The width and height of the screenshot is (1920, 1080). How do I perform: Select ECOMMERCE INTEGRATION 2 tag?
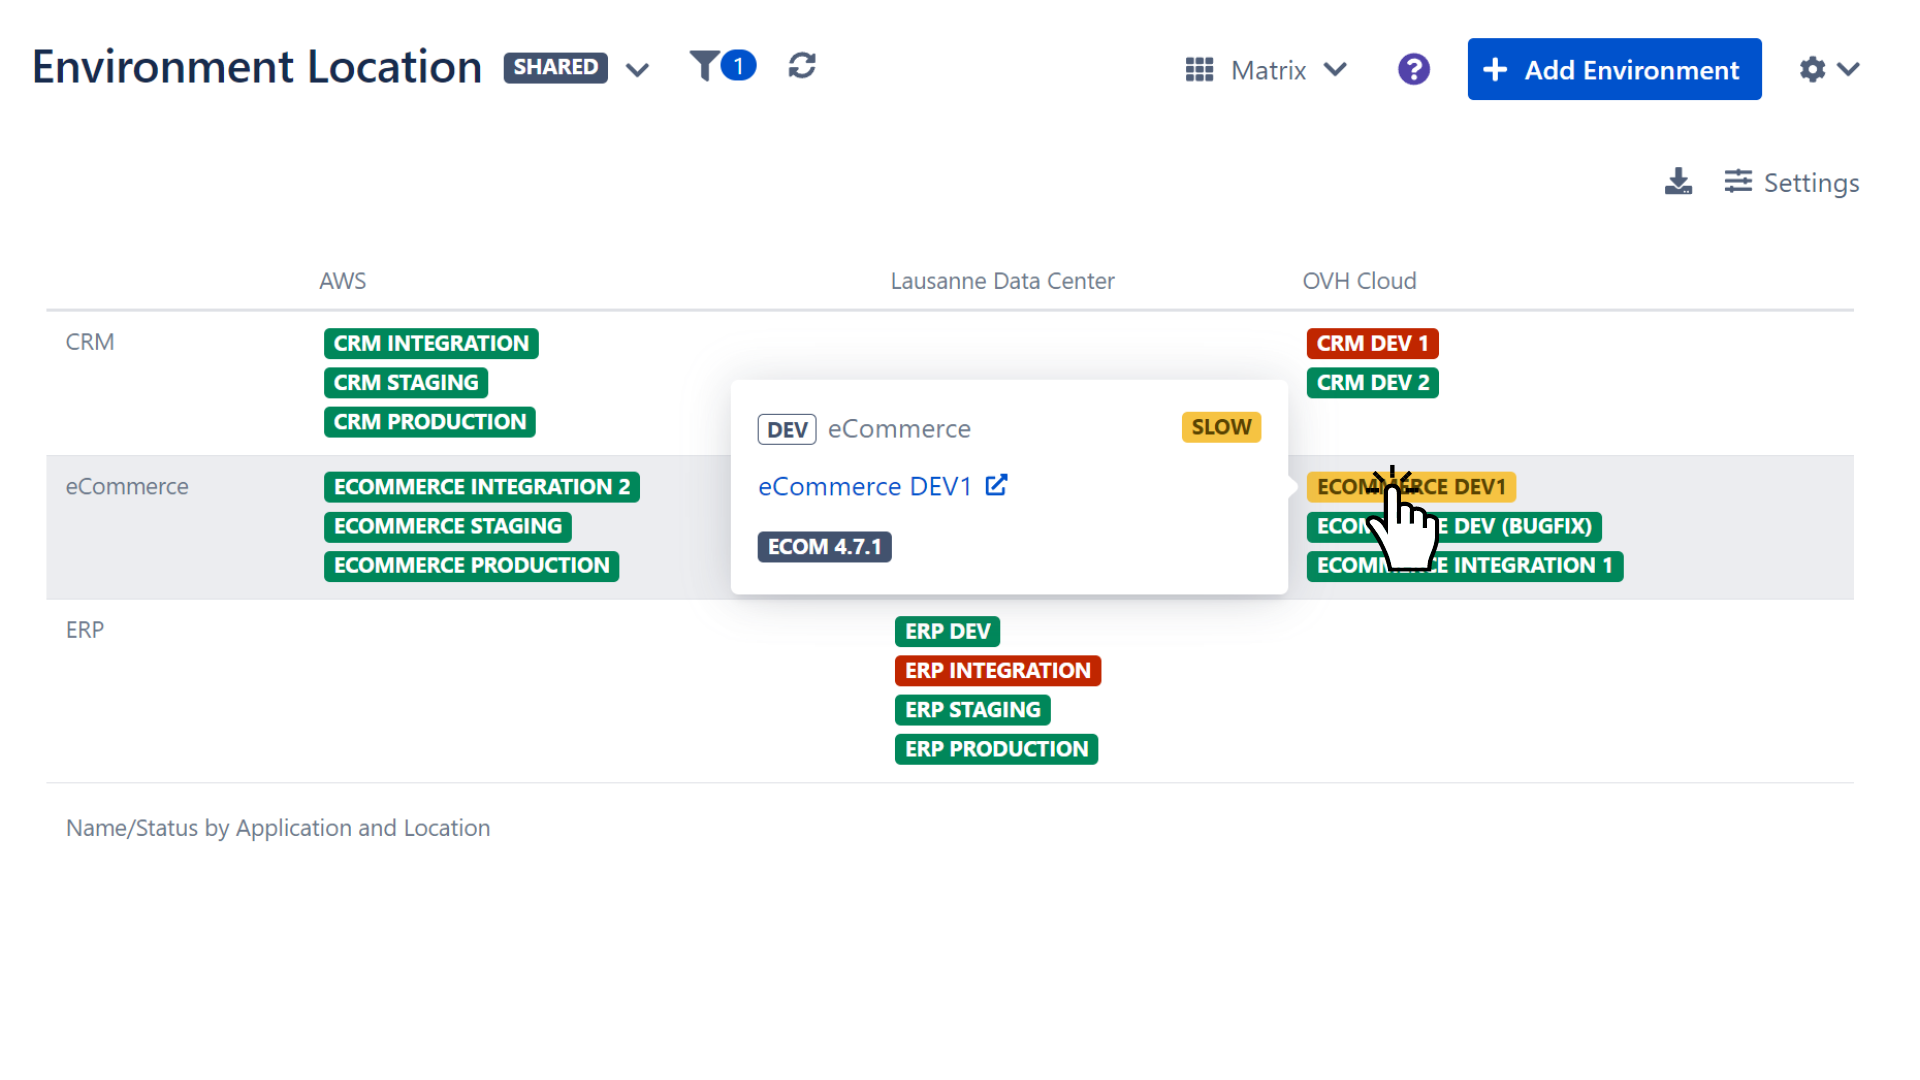482,487
